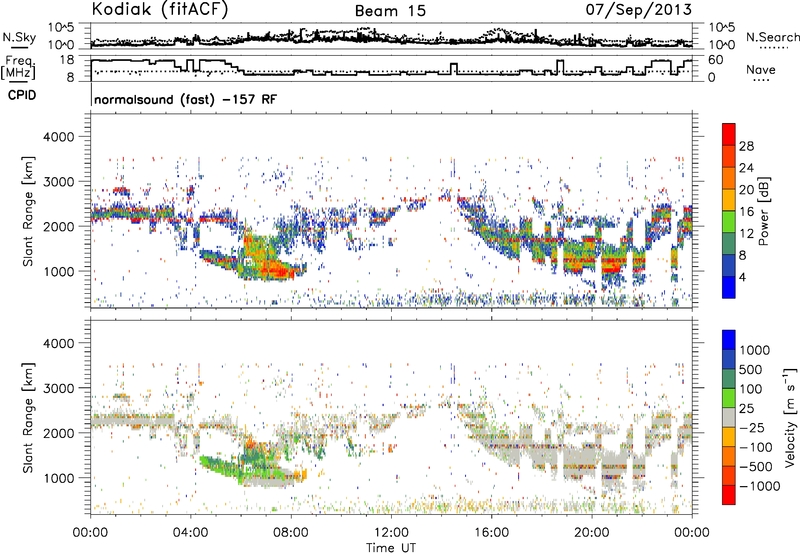Click the 'Time UT' axis label
Screen dimensions: 800x554
[391, 548]
